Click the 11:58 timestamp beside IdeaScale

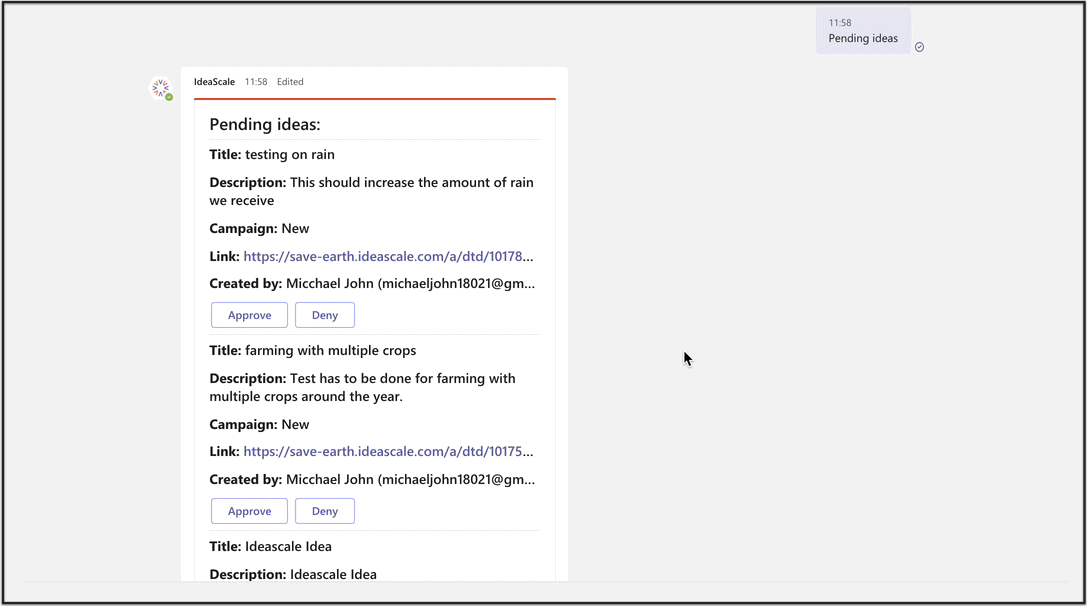point(256,82)
